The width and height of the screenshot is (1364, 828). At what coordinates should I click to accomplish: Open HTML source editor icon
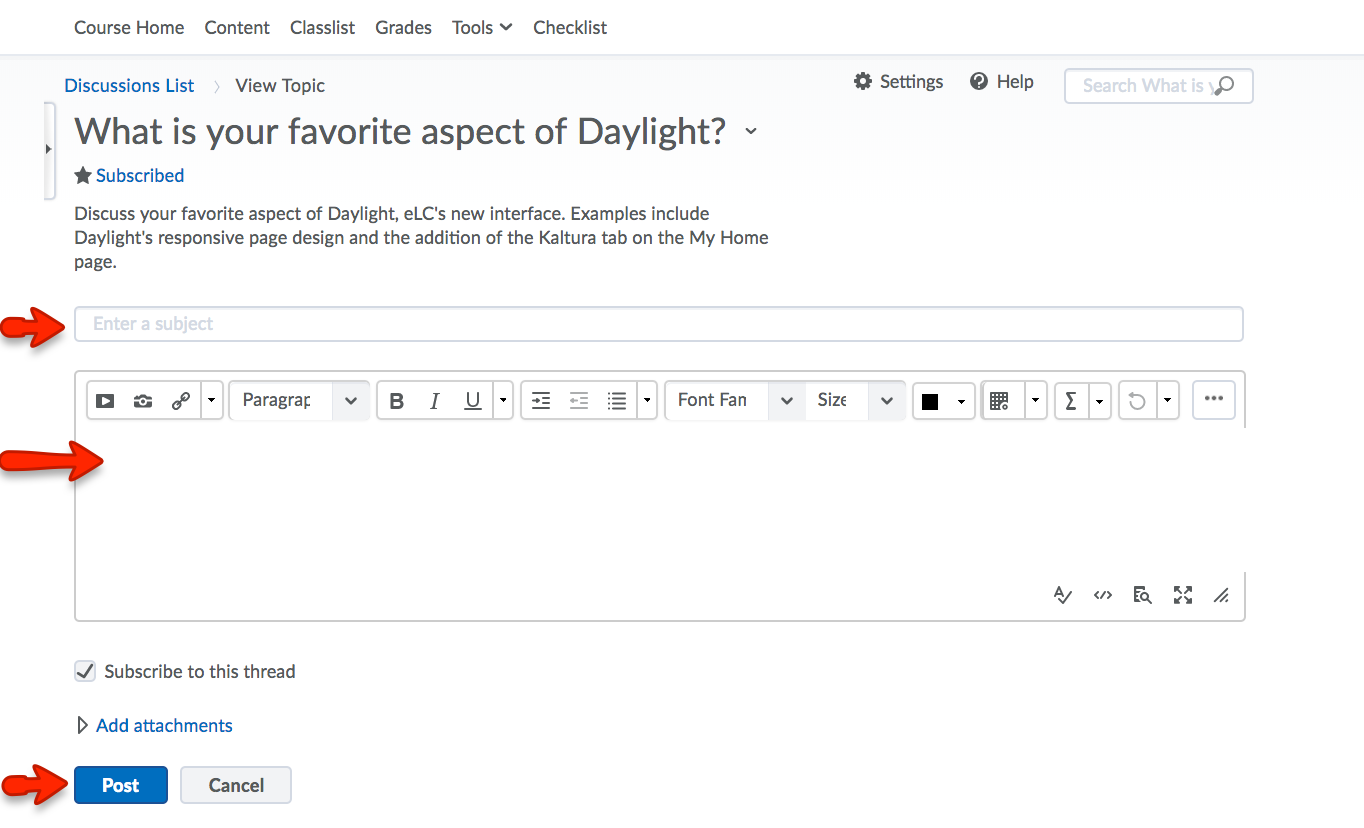point(1103,595)
